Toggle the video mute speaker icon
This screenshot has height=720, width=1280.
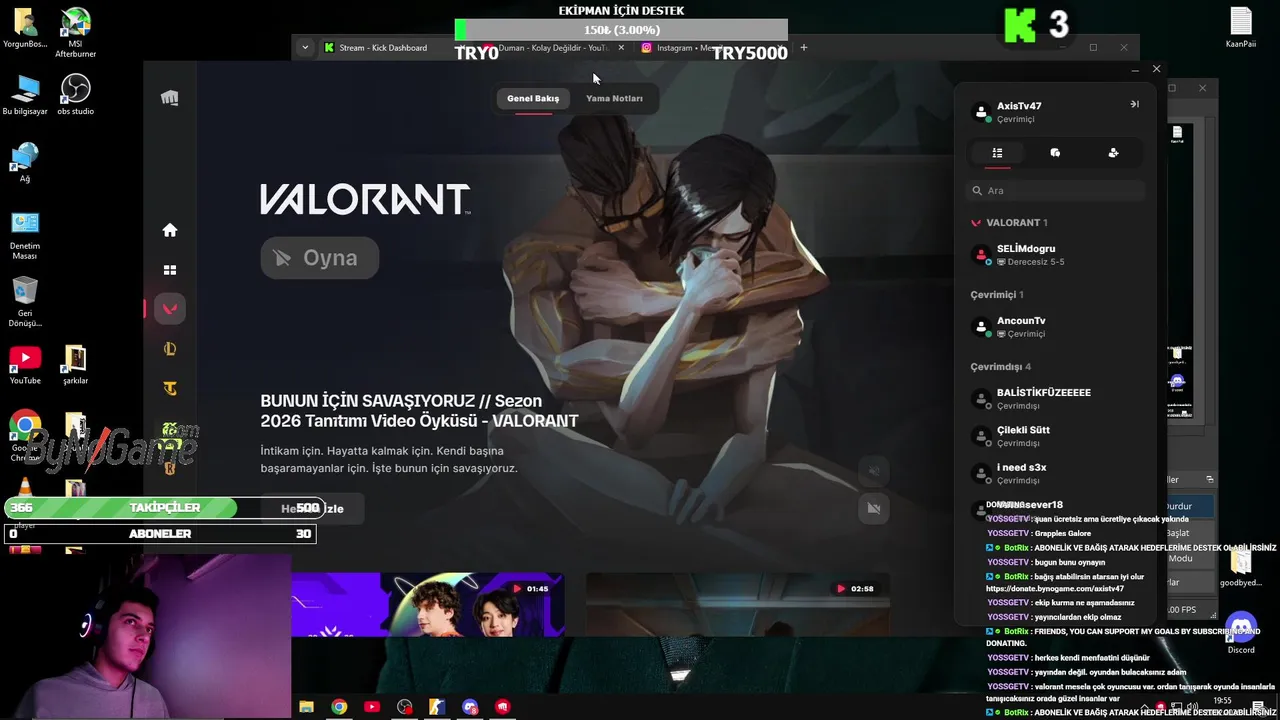coord(874,471)
